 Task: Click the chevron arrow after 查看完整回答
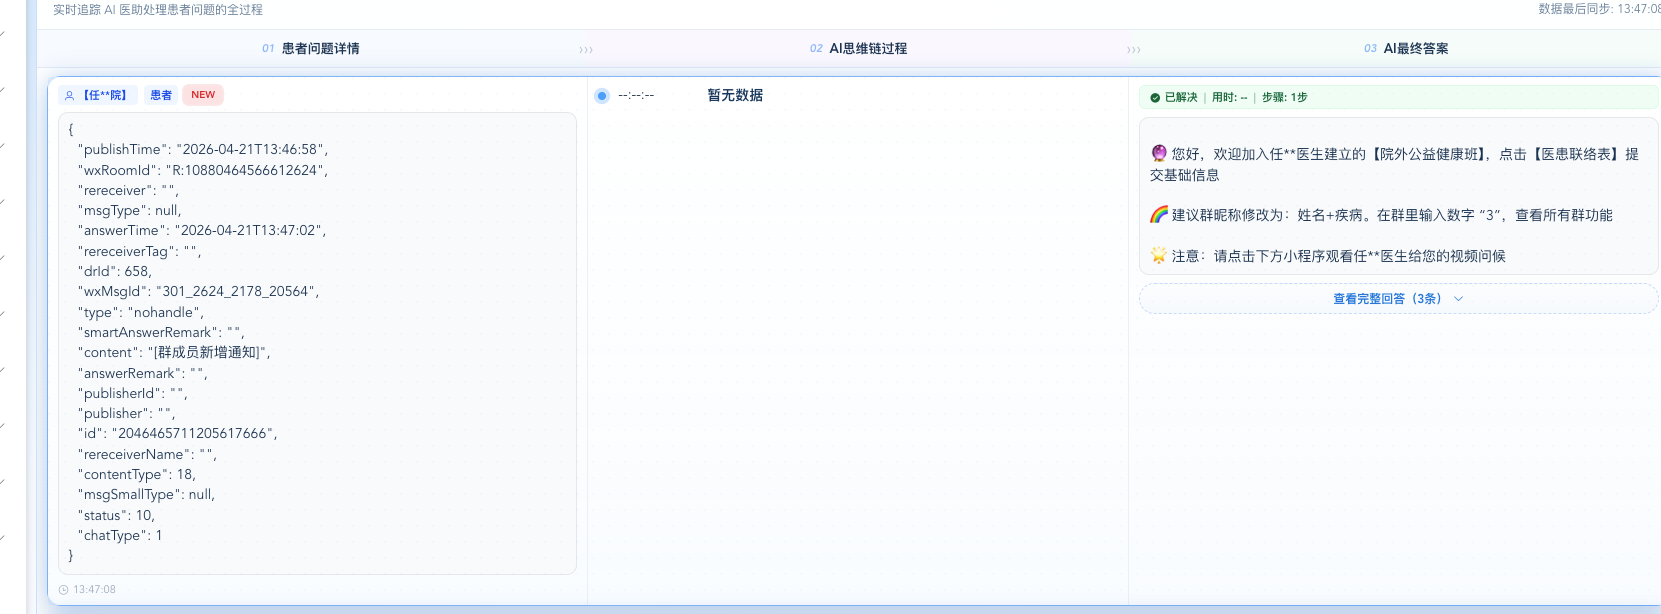pos(1459,299)
